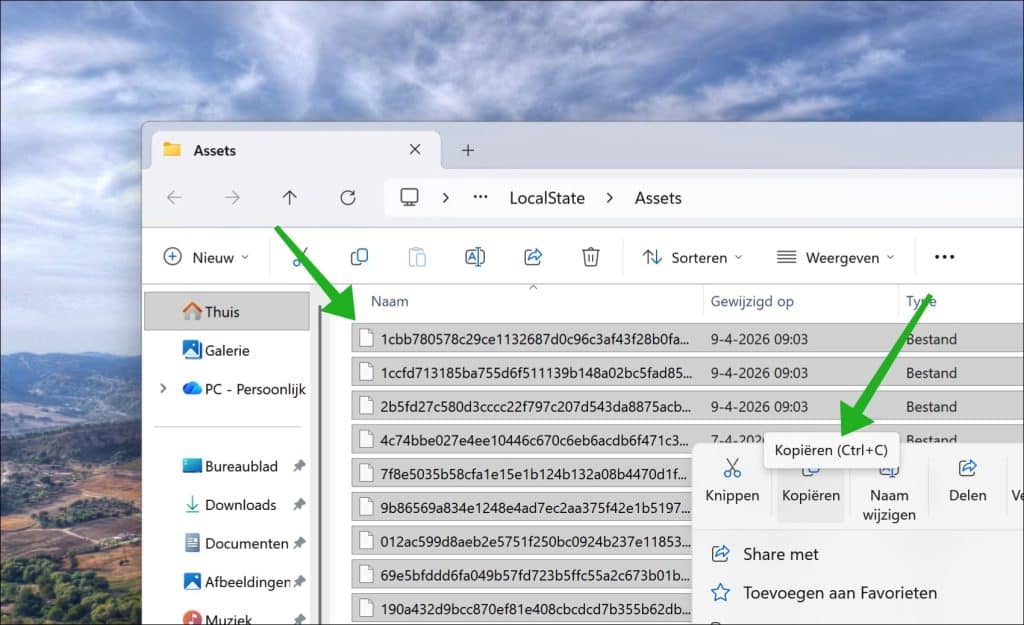Choose Toevoegen aan Favorieten menu entry
Viewport: 1024px width, 625px height.
839,593
